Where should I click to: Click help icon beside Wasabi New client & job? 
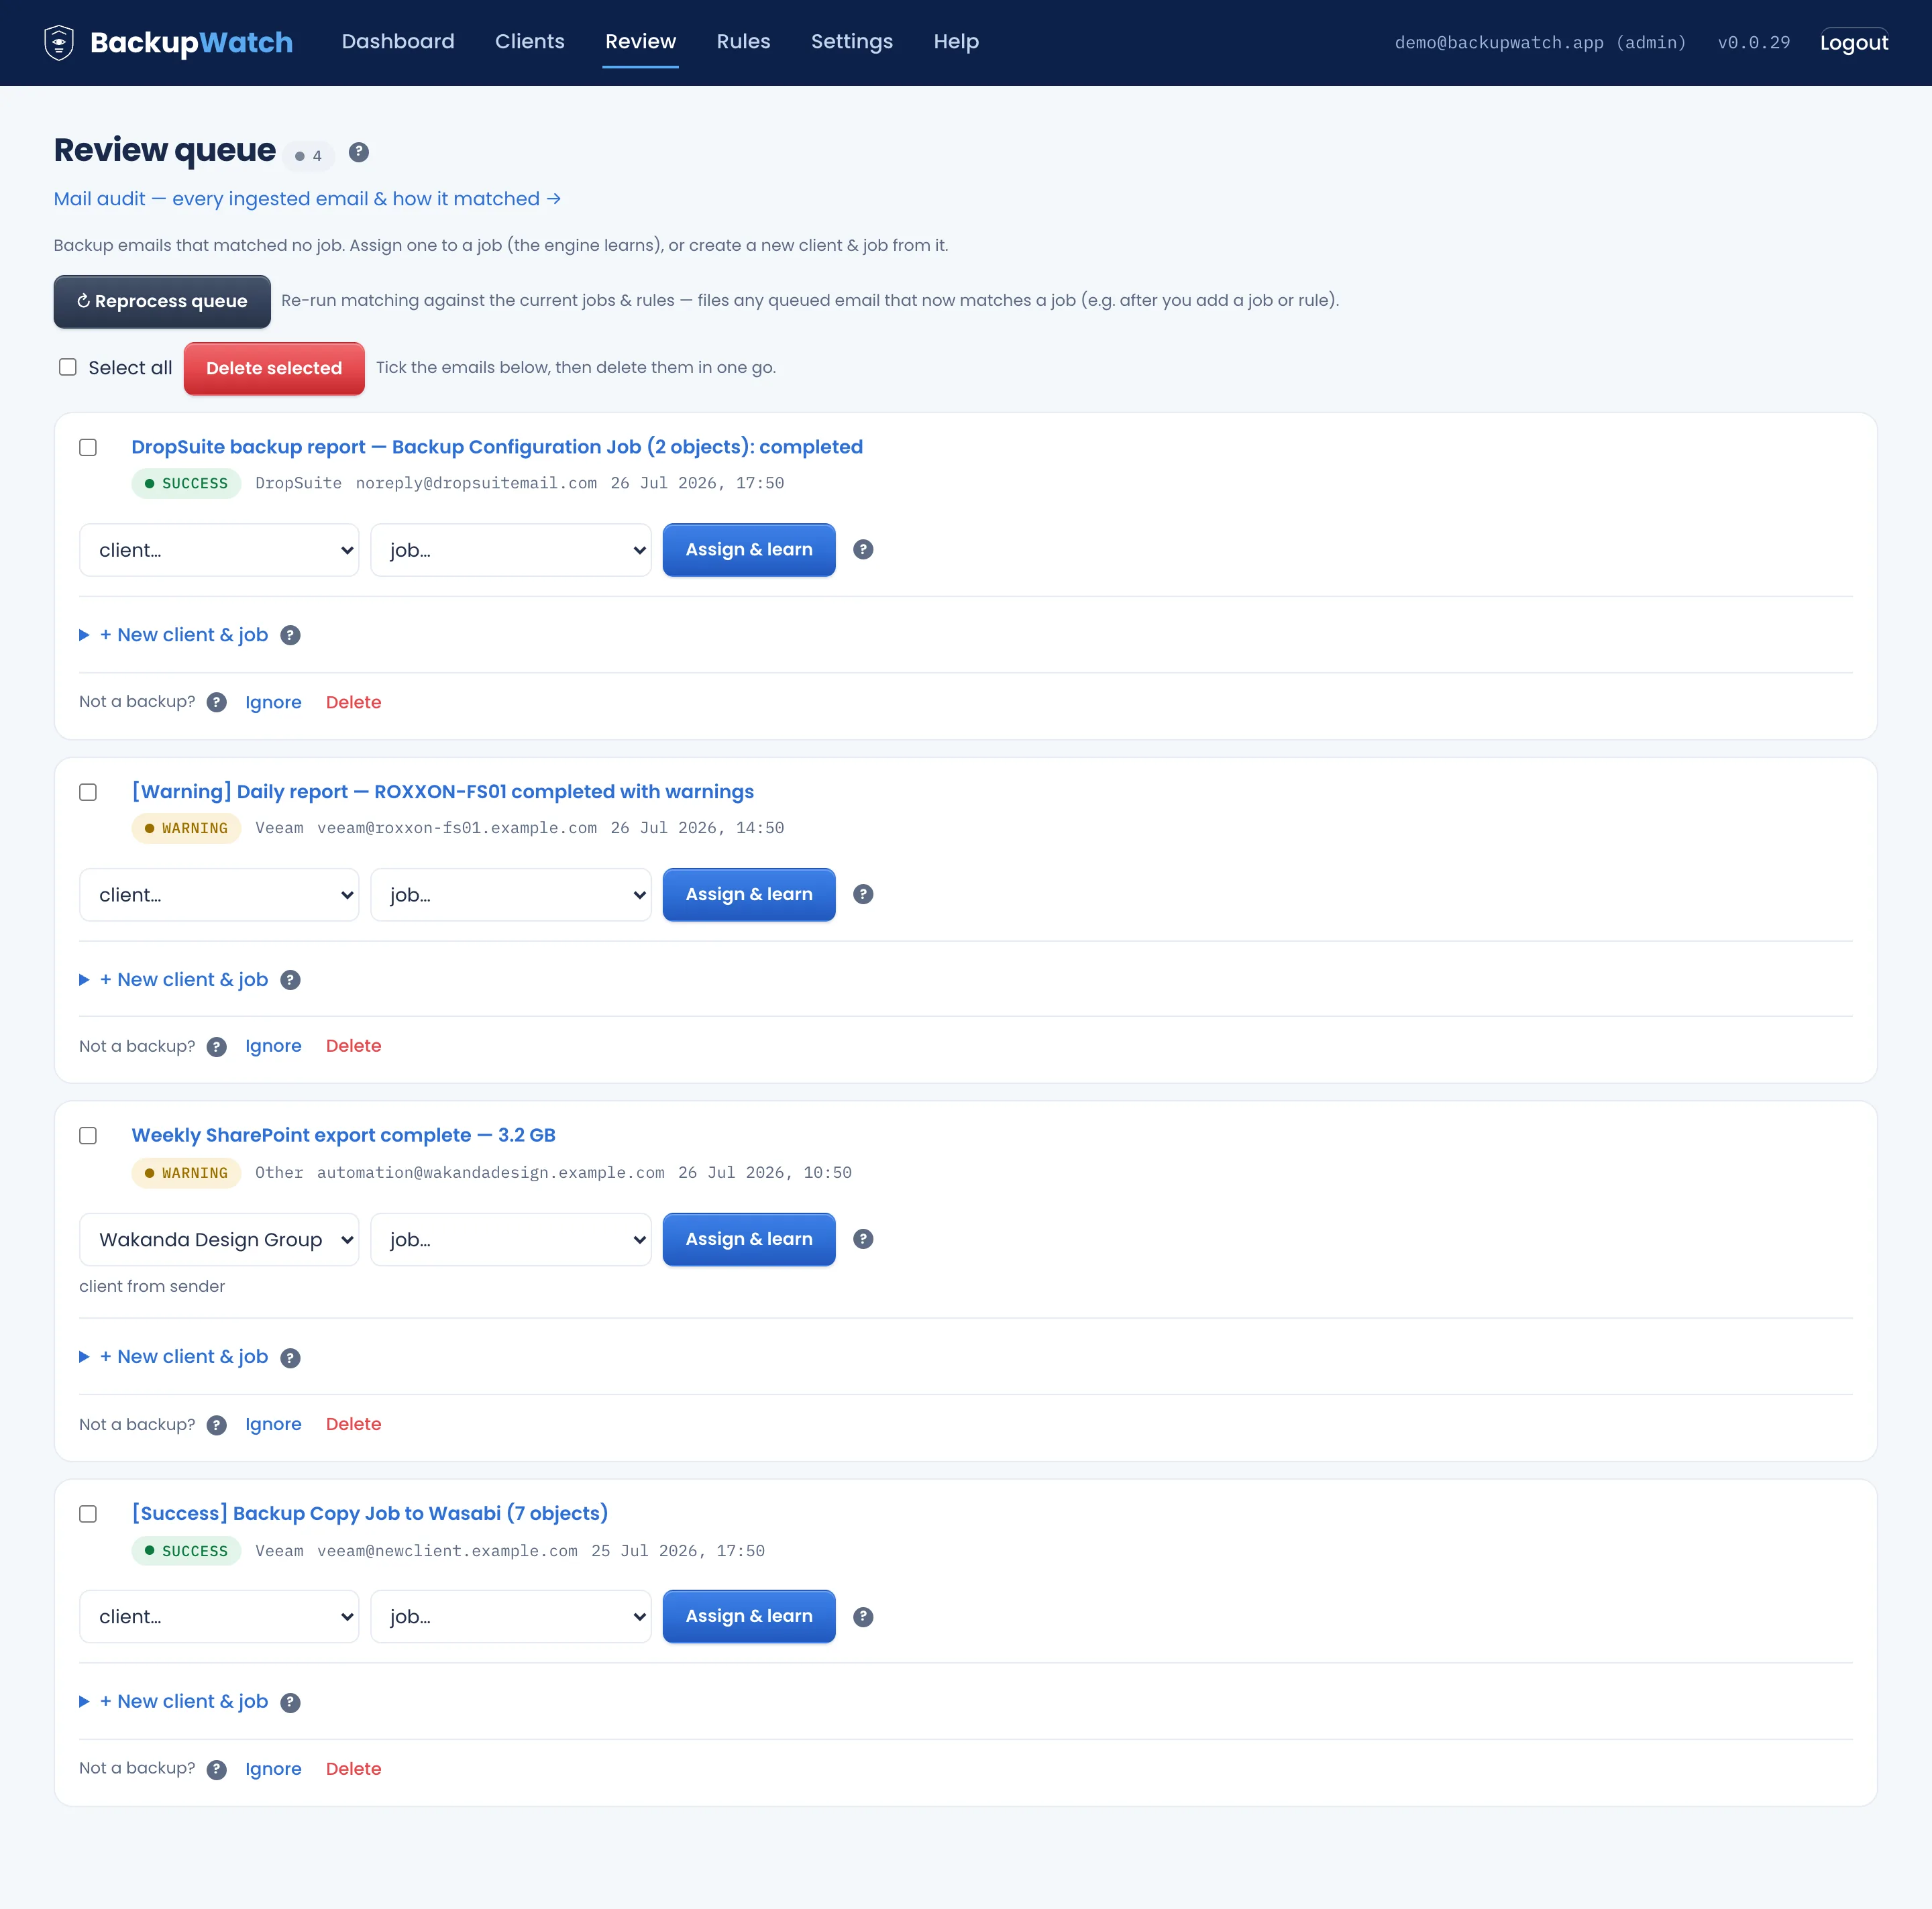click(x=290, y=1702)
